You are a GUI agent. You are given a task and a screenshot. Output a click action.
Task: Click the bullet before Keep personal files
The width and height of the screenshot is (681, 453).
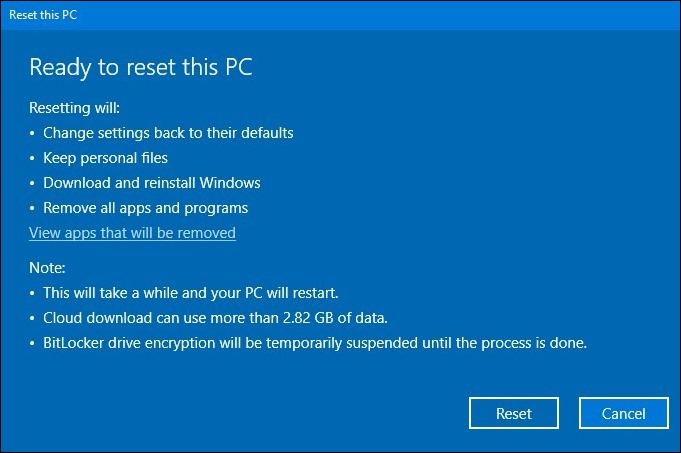[32, 158]
